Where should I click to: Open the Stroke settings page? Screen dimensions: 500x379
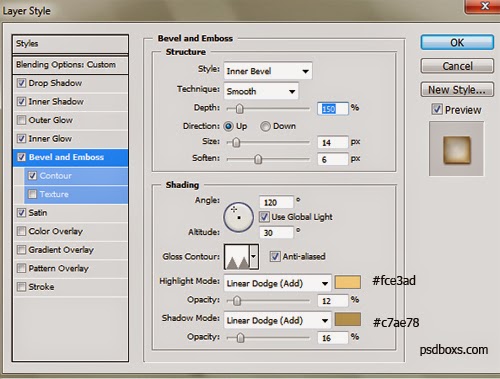pyautogui.click(x=41, y=287)
